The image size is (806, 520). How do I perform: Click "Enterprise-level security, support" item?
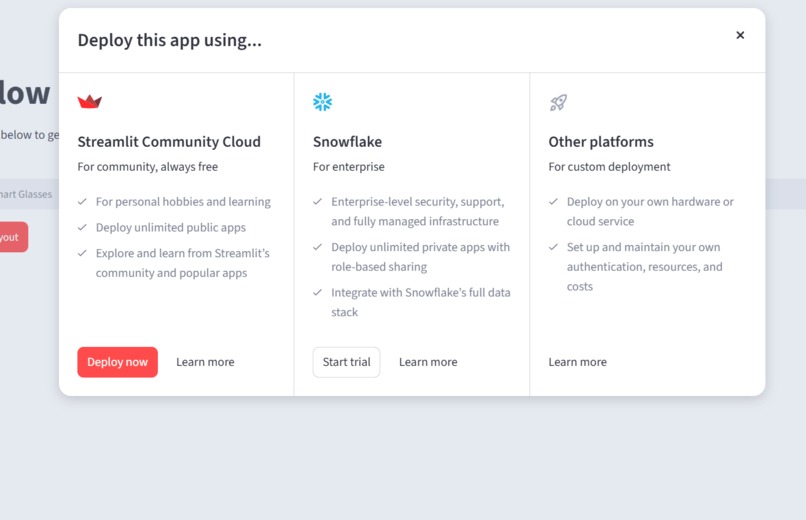(418, 211)
